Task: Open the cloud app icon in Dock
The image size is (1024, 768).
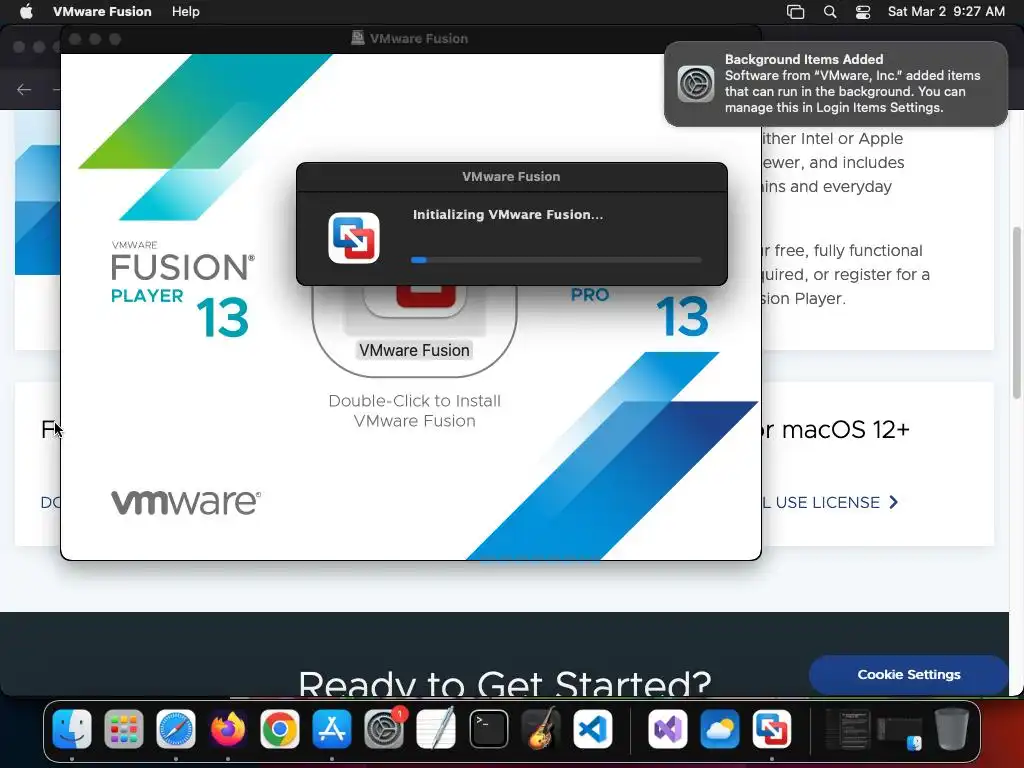Action: (720, 729)
